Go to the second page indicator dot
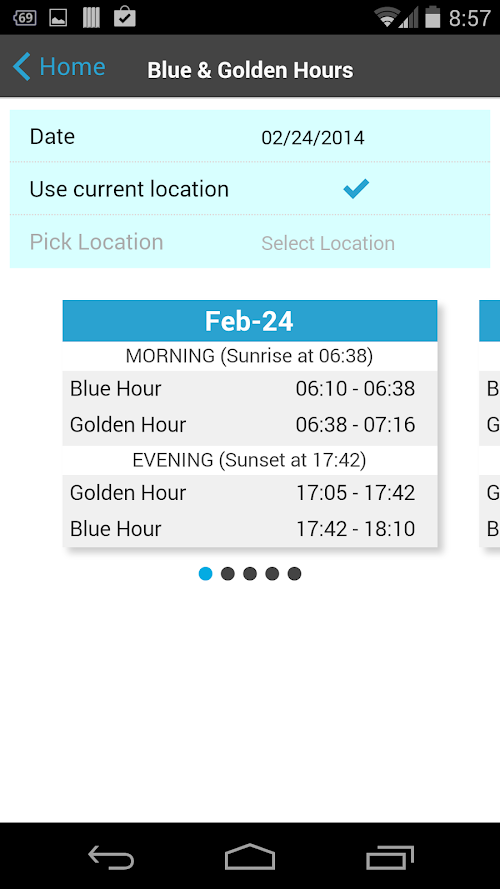 point(228,574)
